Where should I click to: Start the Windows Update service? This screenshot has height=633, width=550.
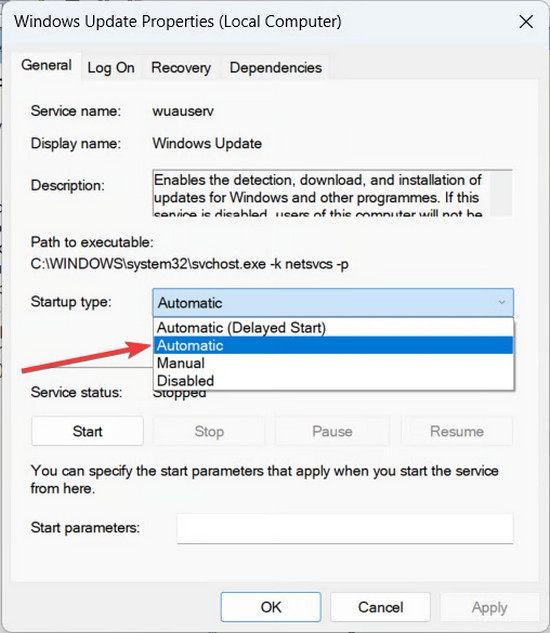[x=87, y=431]
